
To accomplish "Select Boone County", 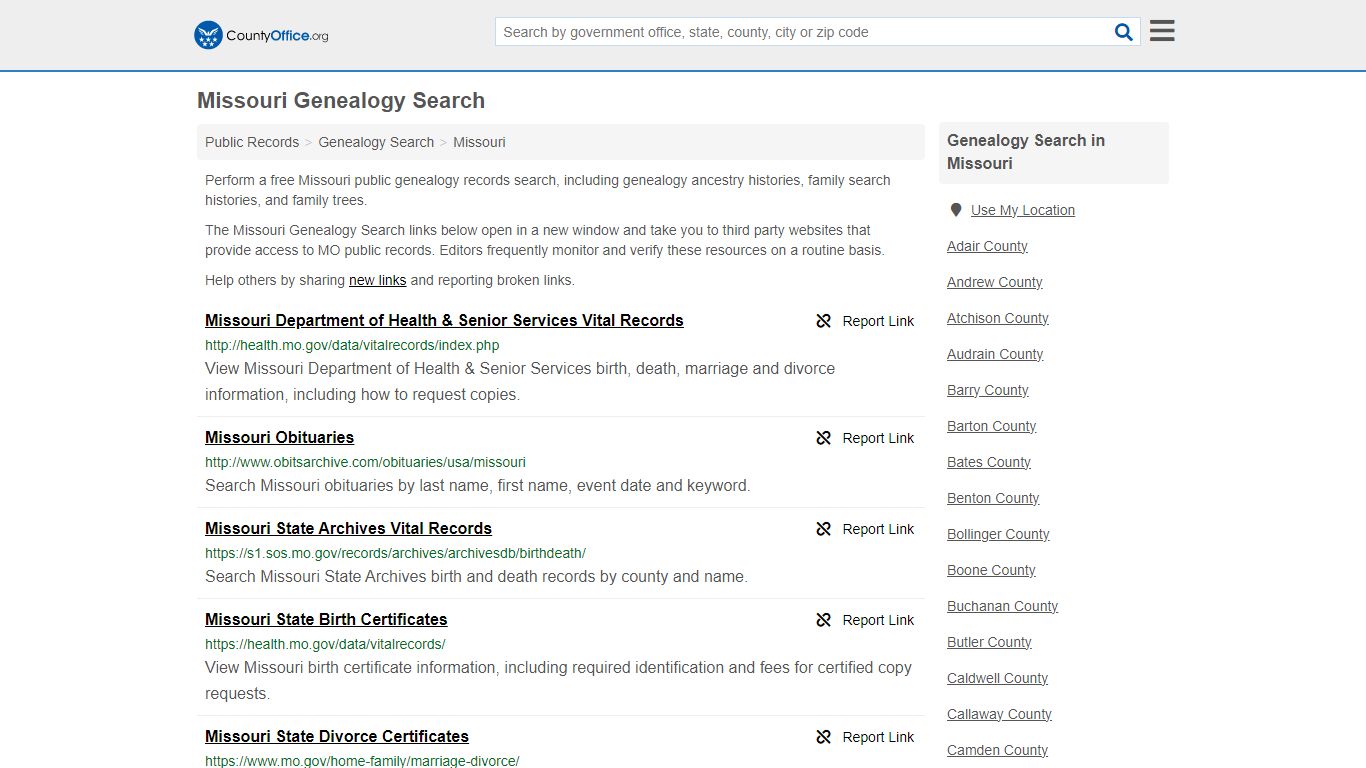I will coord(991,570).
